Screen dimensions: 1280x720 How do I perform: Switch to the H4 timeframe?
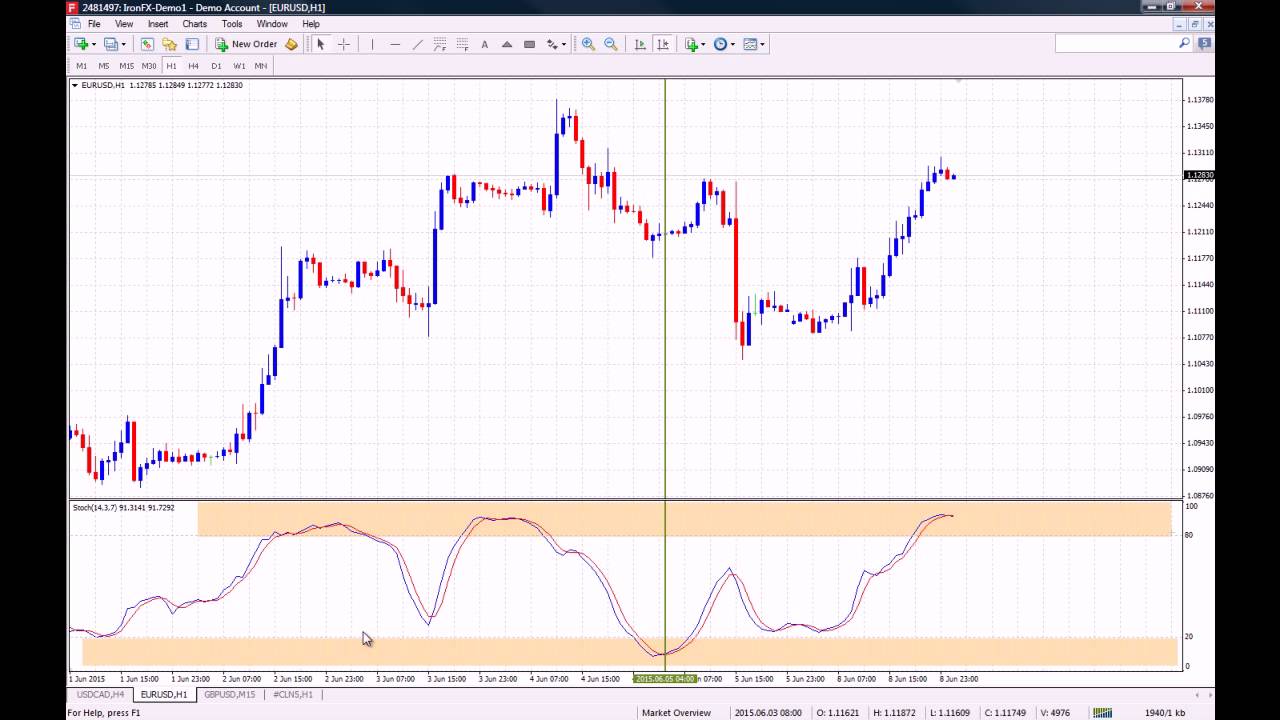194,66
